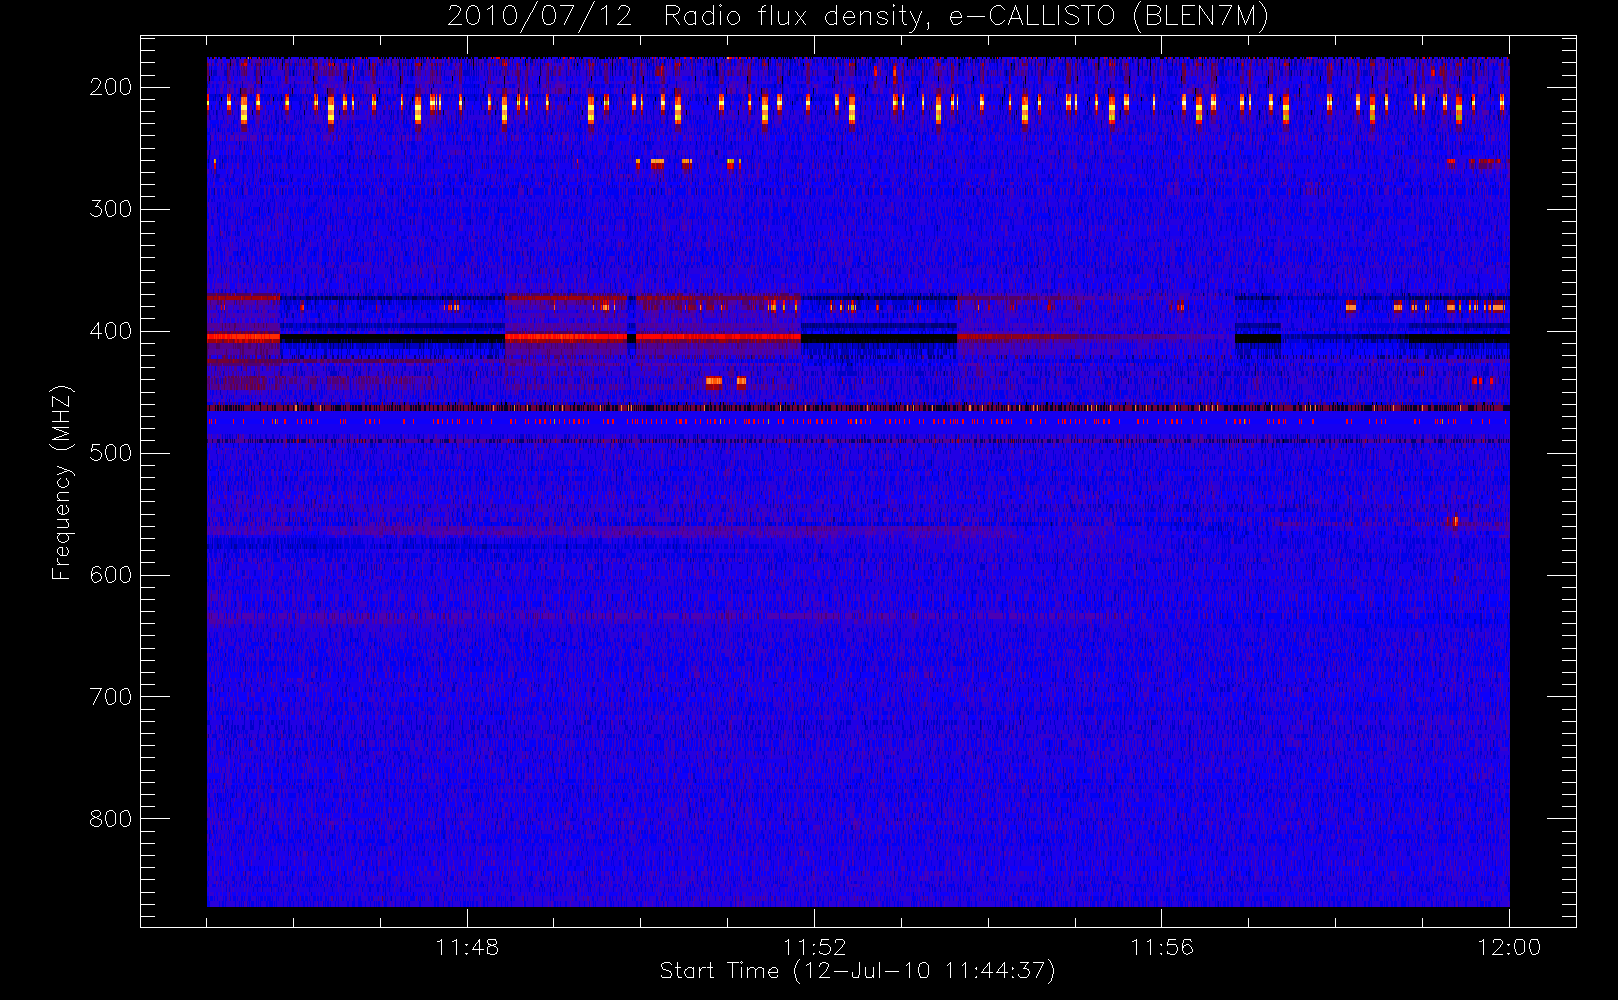Viewport: 1618px width, 1000px height.
Task: Click the plot title mentioning e-CALLISTO (BLEN7M)
Action: click(x=858, y=17)
